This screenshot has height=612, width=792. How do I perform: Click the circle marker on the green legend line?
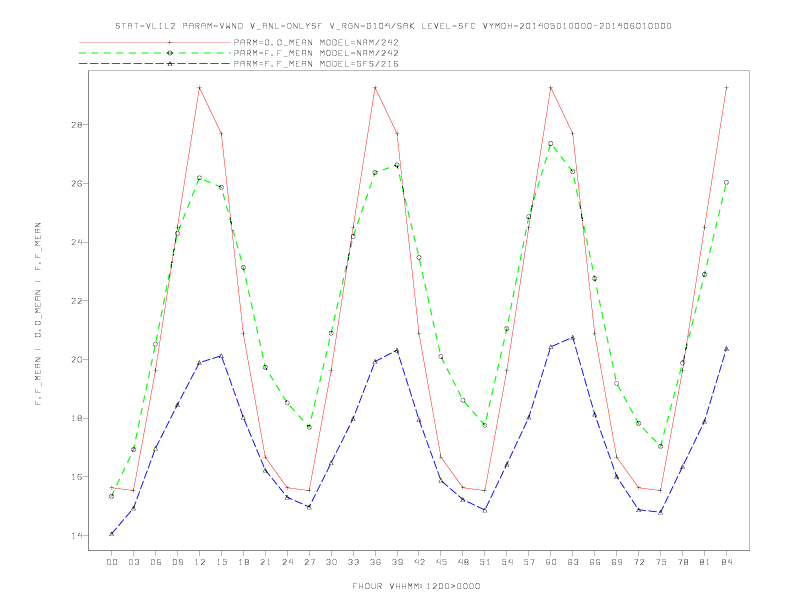pos(170,53)
